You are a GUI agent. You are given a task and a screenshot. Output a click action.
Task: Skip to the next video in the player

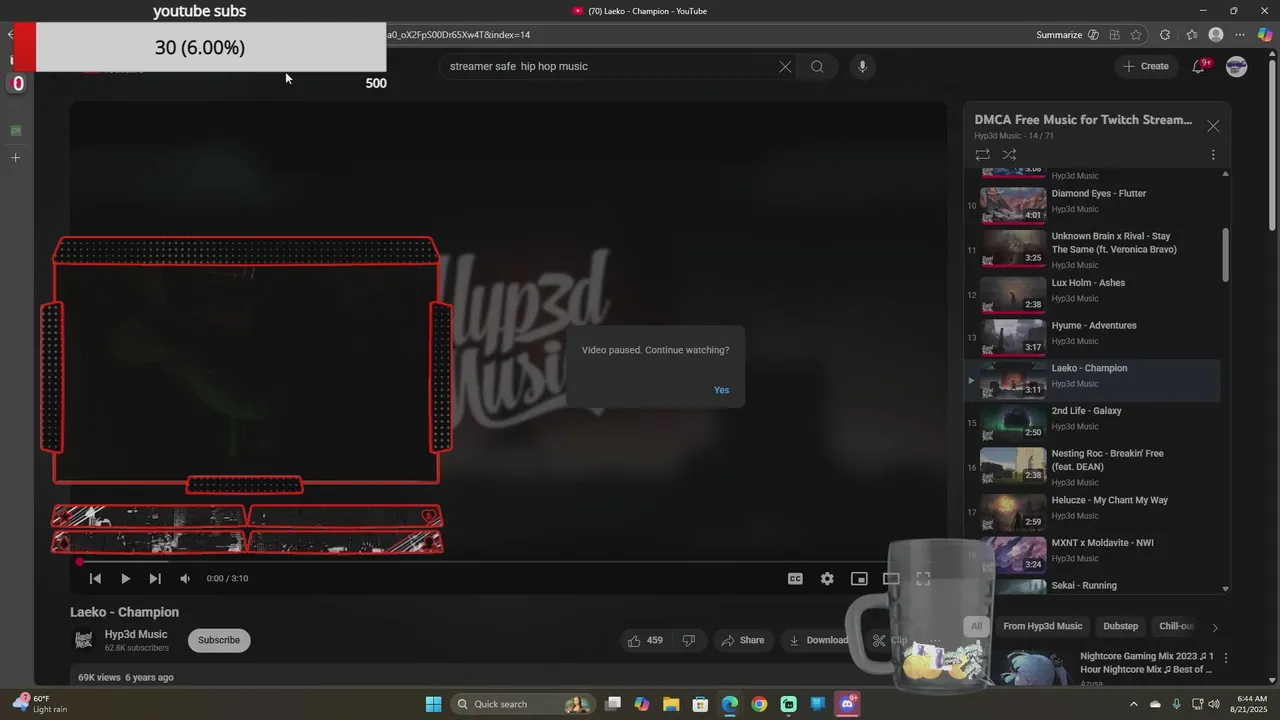155,578
